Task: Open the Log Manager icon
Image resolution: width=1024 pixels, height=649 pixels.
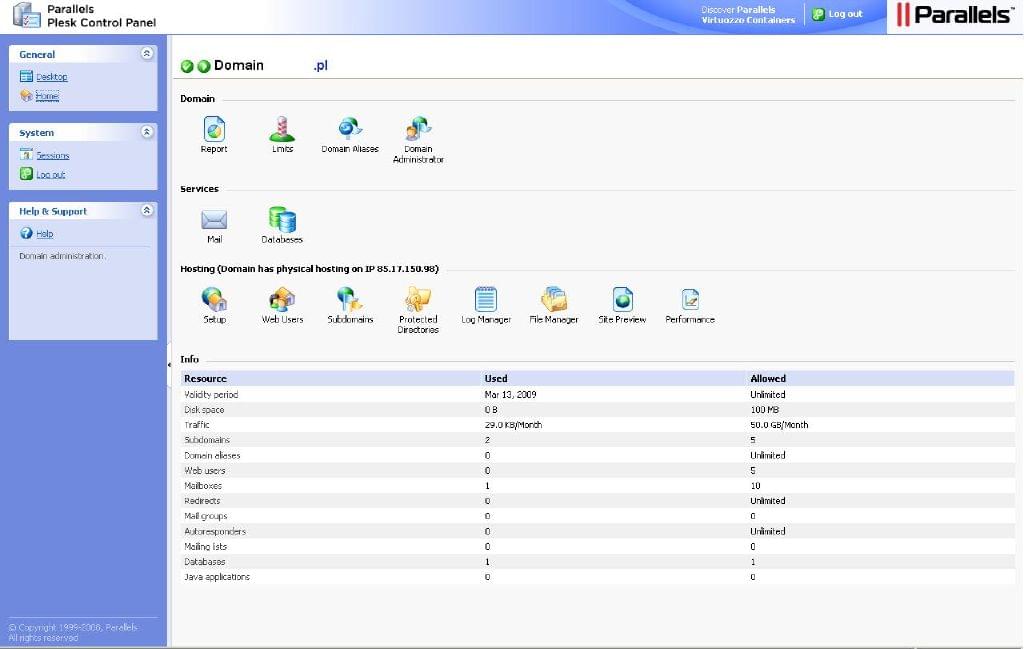Action: point(486,300)
